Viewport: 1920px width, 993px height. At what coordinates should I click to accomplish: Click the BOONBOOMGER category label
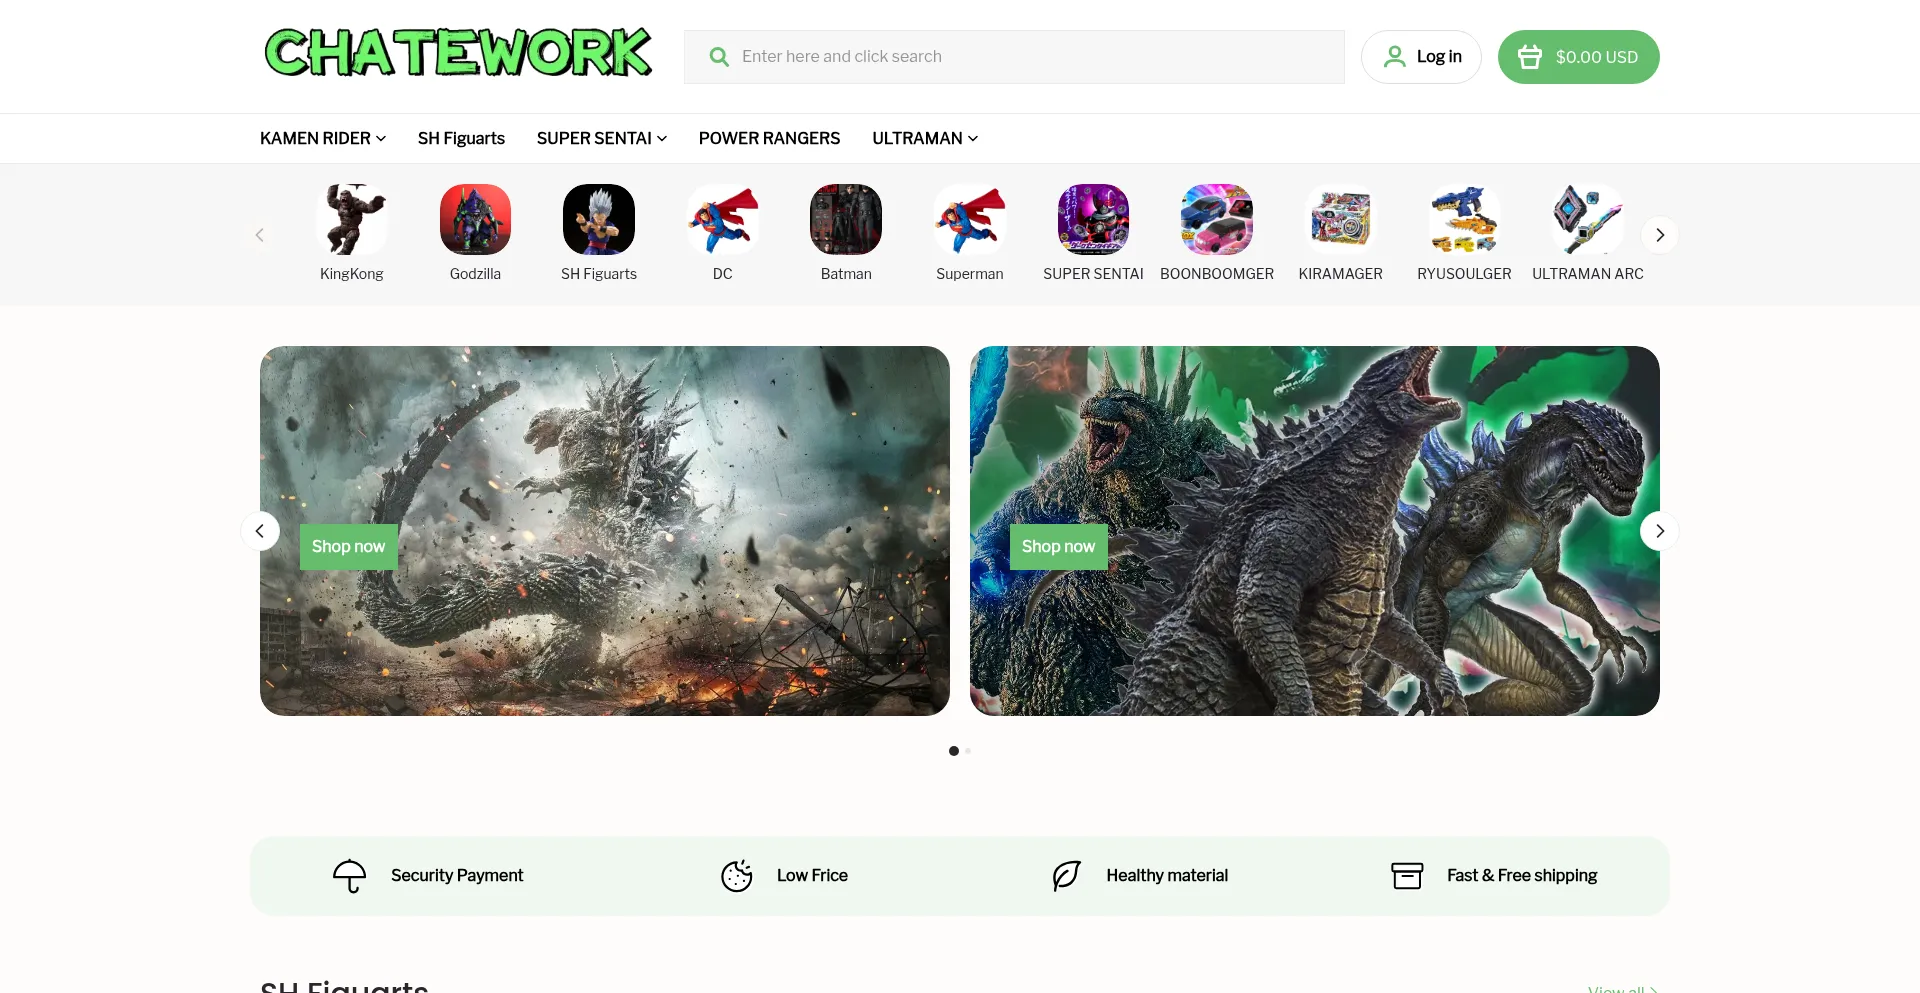pyautogui.click(x=1217, y=274)
